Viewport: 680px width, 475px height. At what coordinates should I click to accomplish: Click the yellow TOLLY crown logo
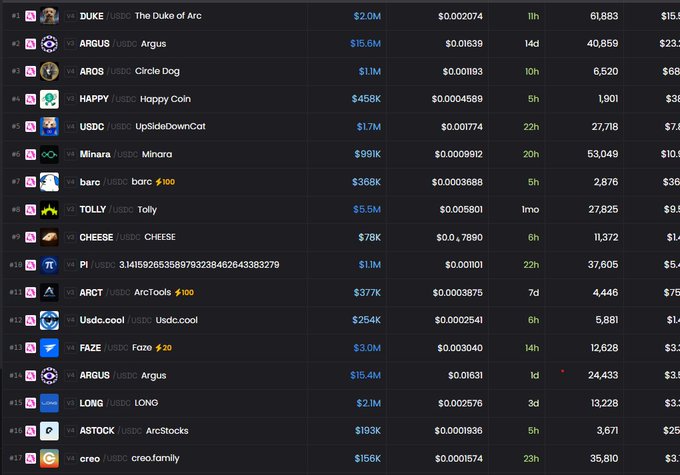click(x=49, y=210)
